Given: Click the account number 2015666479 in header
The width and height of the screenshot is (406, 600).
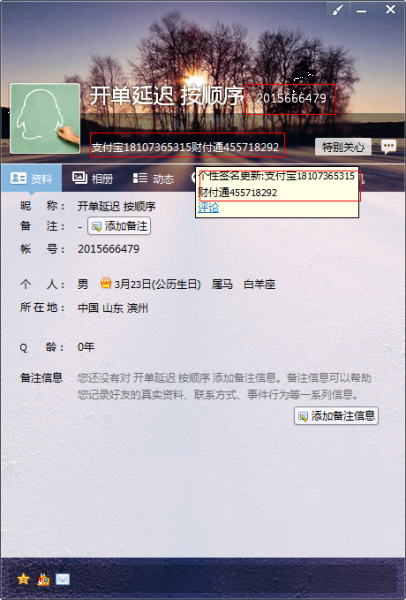Looking at the screenshot, I should click(x=291, y=98).
